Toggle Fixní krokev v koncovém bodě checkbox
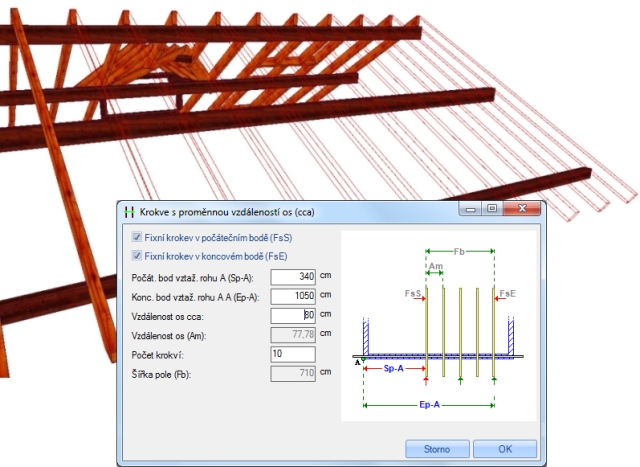Screen dimensions: 640x467 [x=137, y=256]
